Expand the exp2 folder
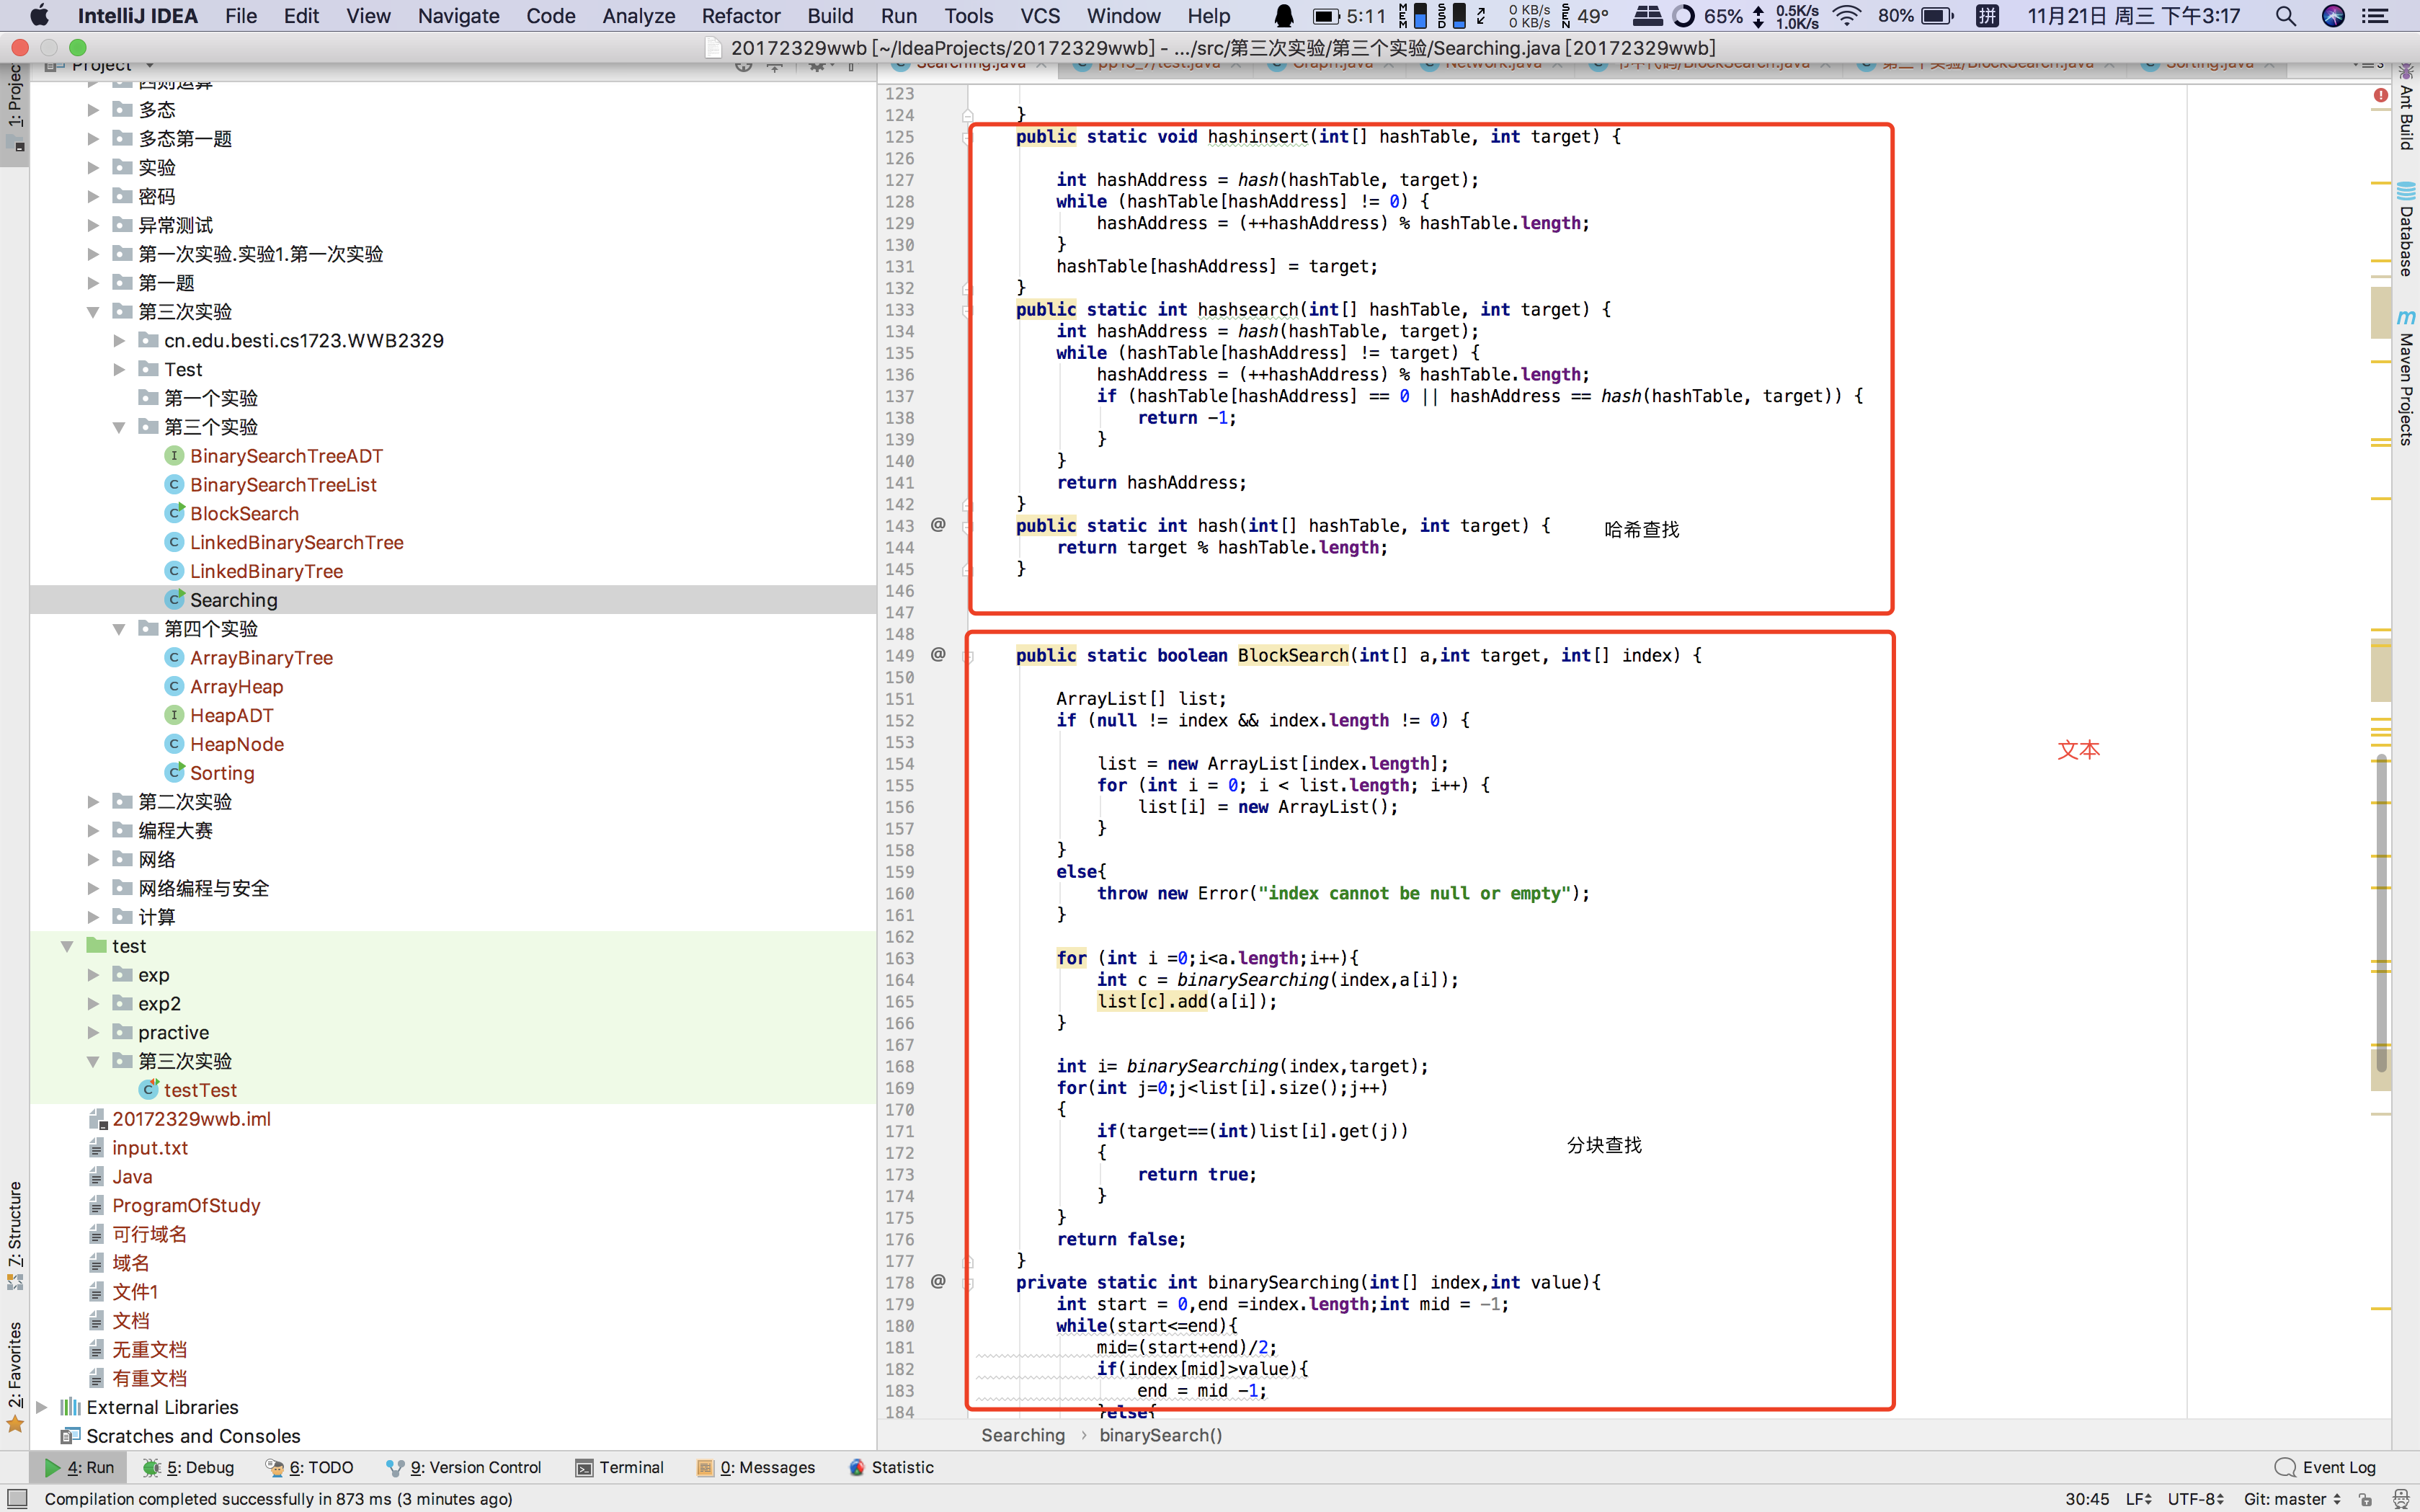 93,1003
